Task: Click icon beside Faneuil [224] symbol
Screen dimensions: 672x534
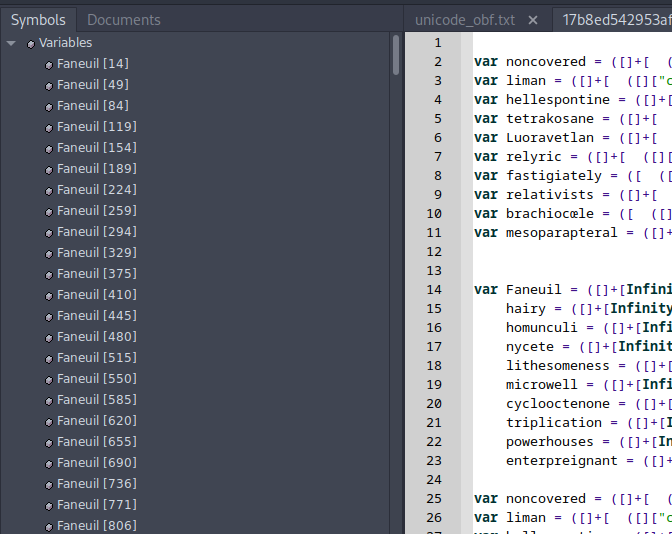Action: (x=49, y=190)
